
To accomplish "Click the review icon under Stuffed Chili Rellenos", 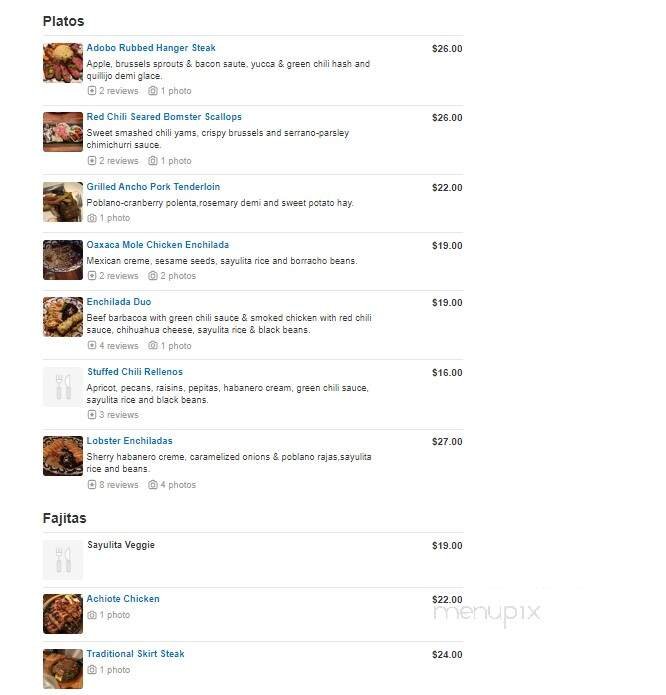I will pos(92,415).
